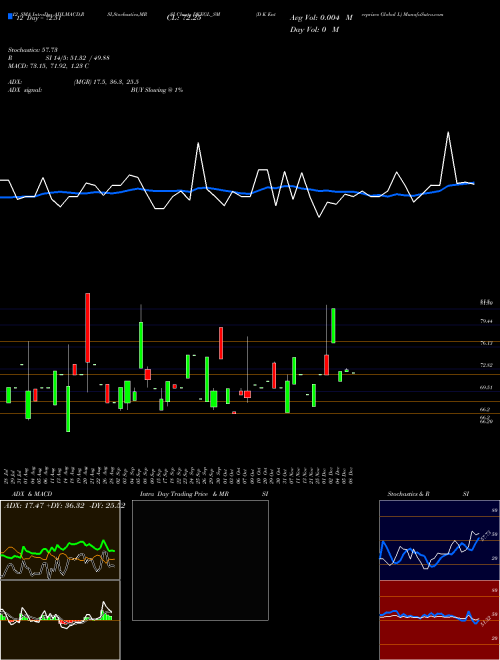Viewport: 500px width, 660px height.
Task: Click the 'Stochastics & RSI' panel title
Action: tap(428, 494)
